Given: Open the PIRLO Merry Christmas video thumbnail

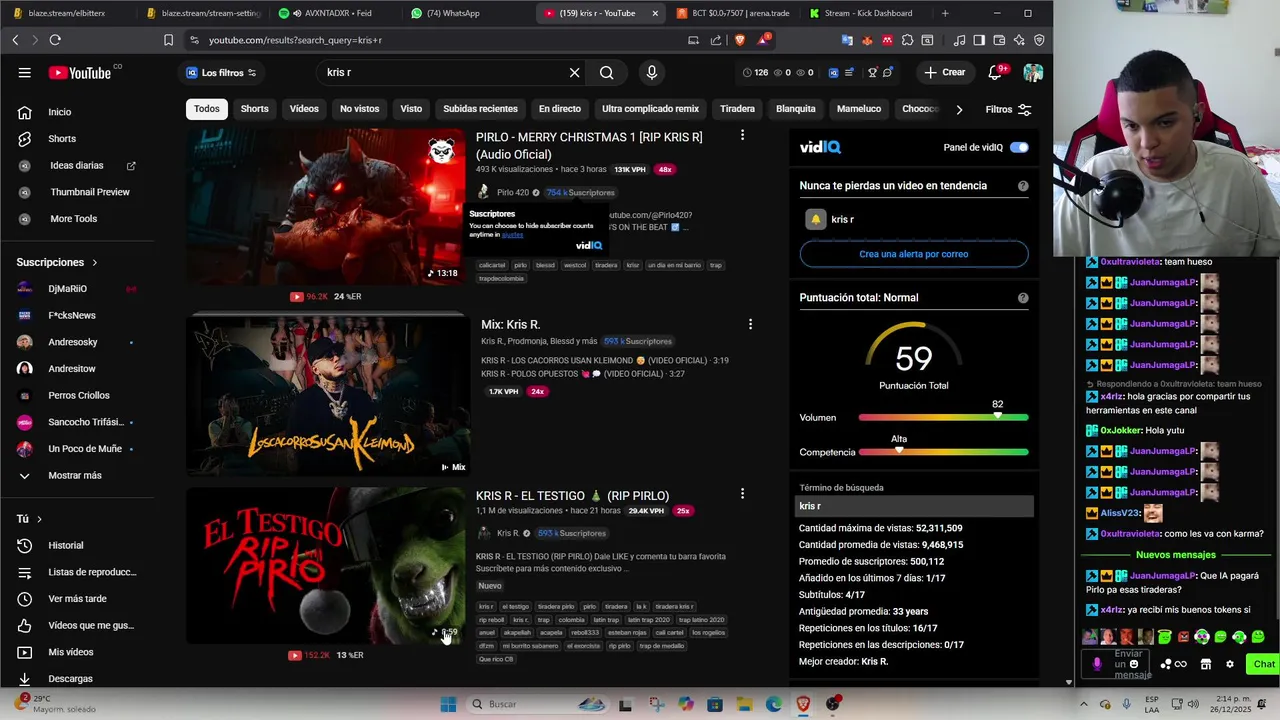Looking at the screenshot, I should coord(326,206).
